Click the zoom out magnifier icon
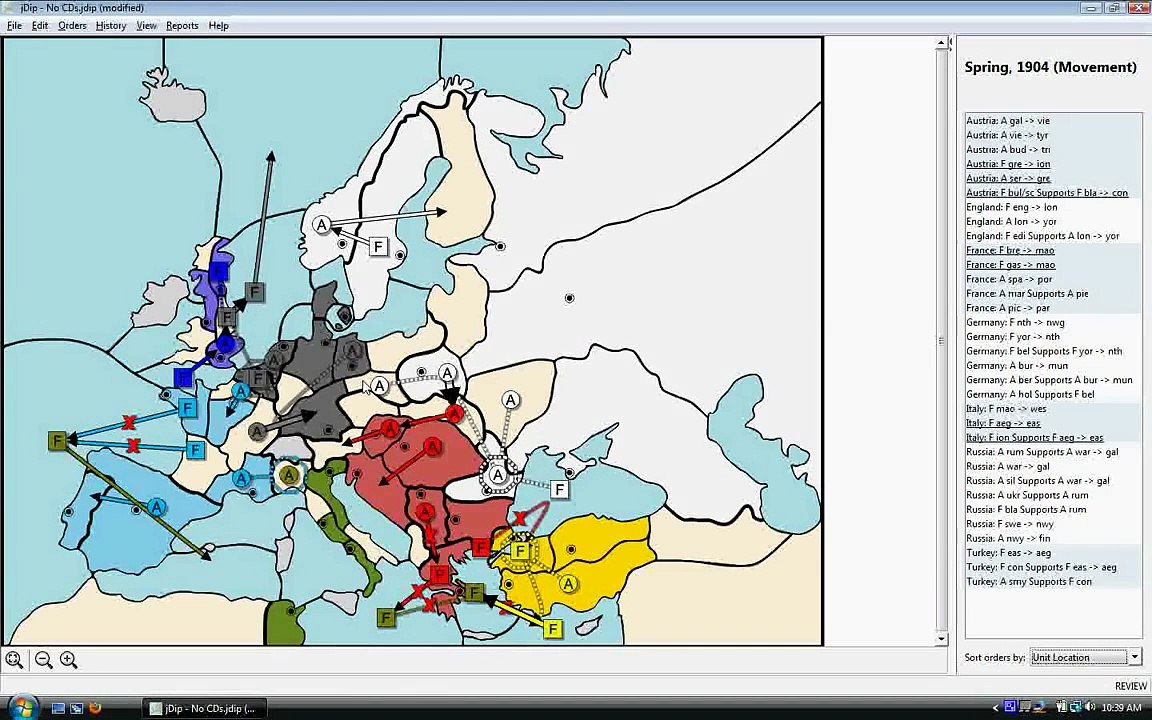Viewport: 1152px width, 720px height. coord(43,660)
